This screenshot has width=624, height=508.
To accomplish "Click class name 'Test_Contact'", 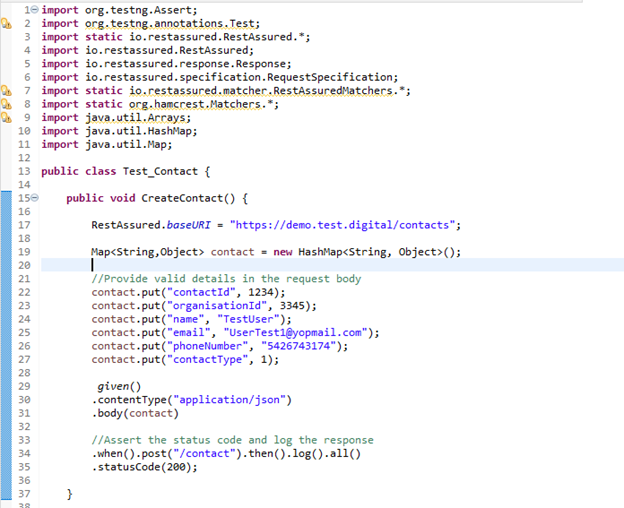I will tap(160, 171).
